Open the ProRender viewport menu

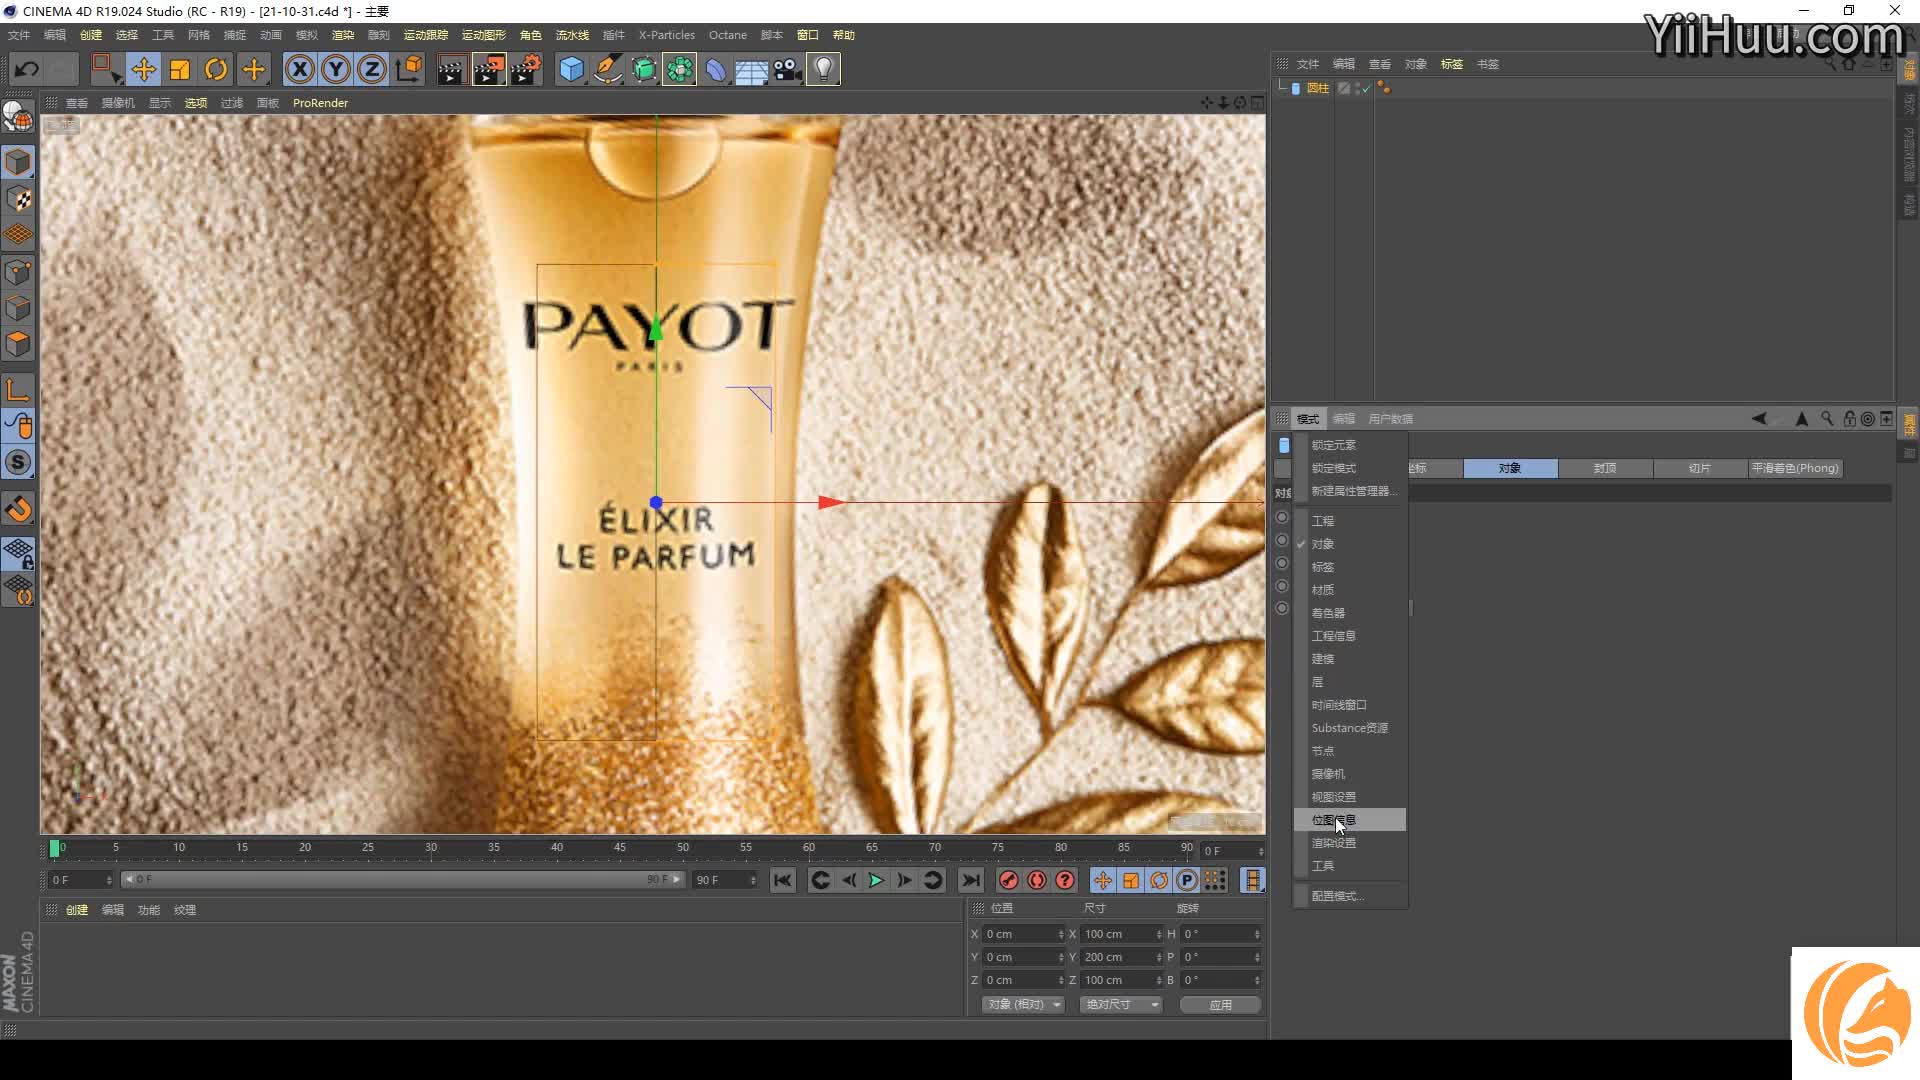pyautogui.click(x=320, y=103)
